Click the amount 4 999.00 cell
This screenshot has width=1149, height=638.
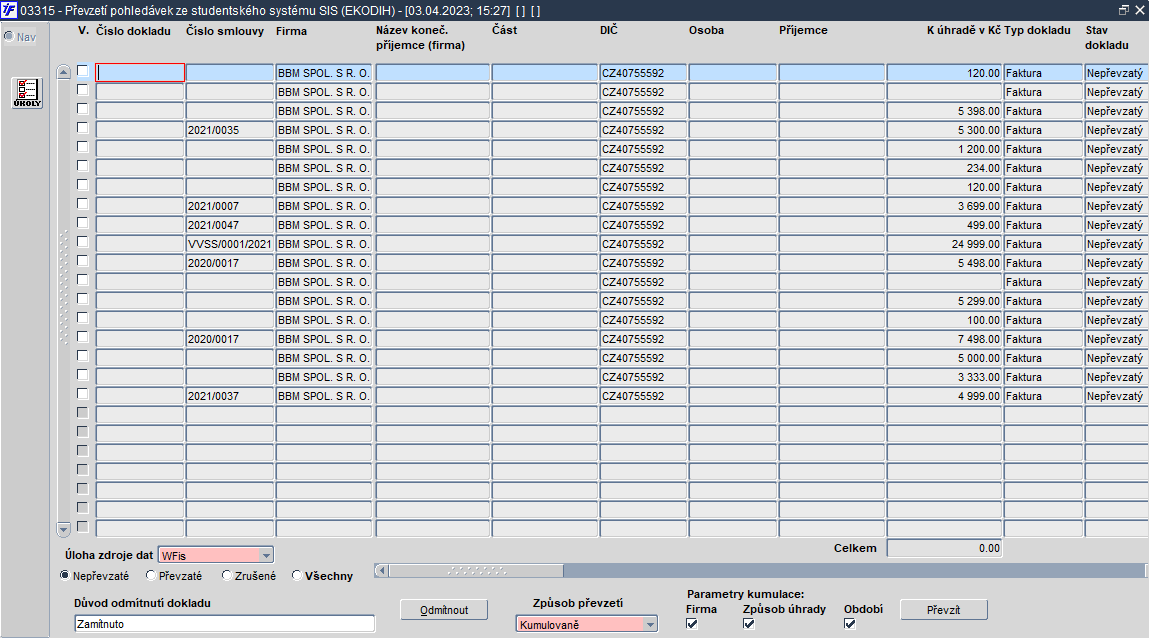coord(945,396)
